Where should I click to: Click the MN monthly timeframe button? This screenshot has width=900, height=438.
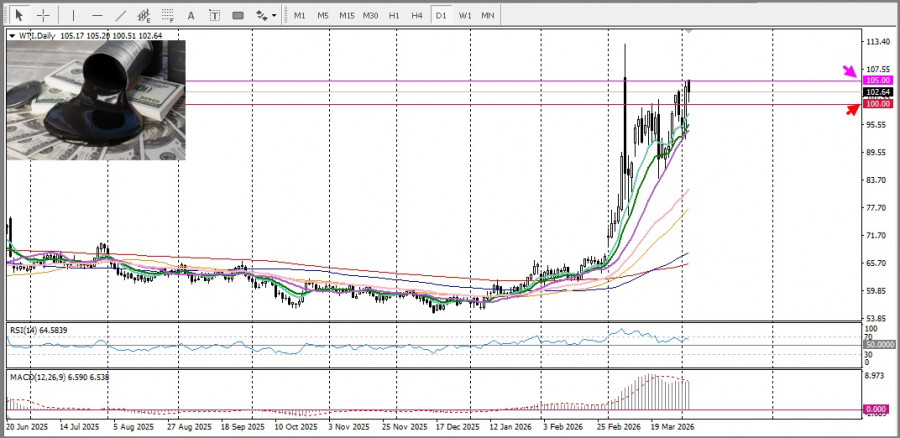[487, 15]
